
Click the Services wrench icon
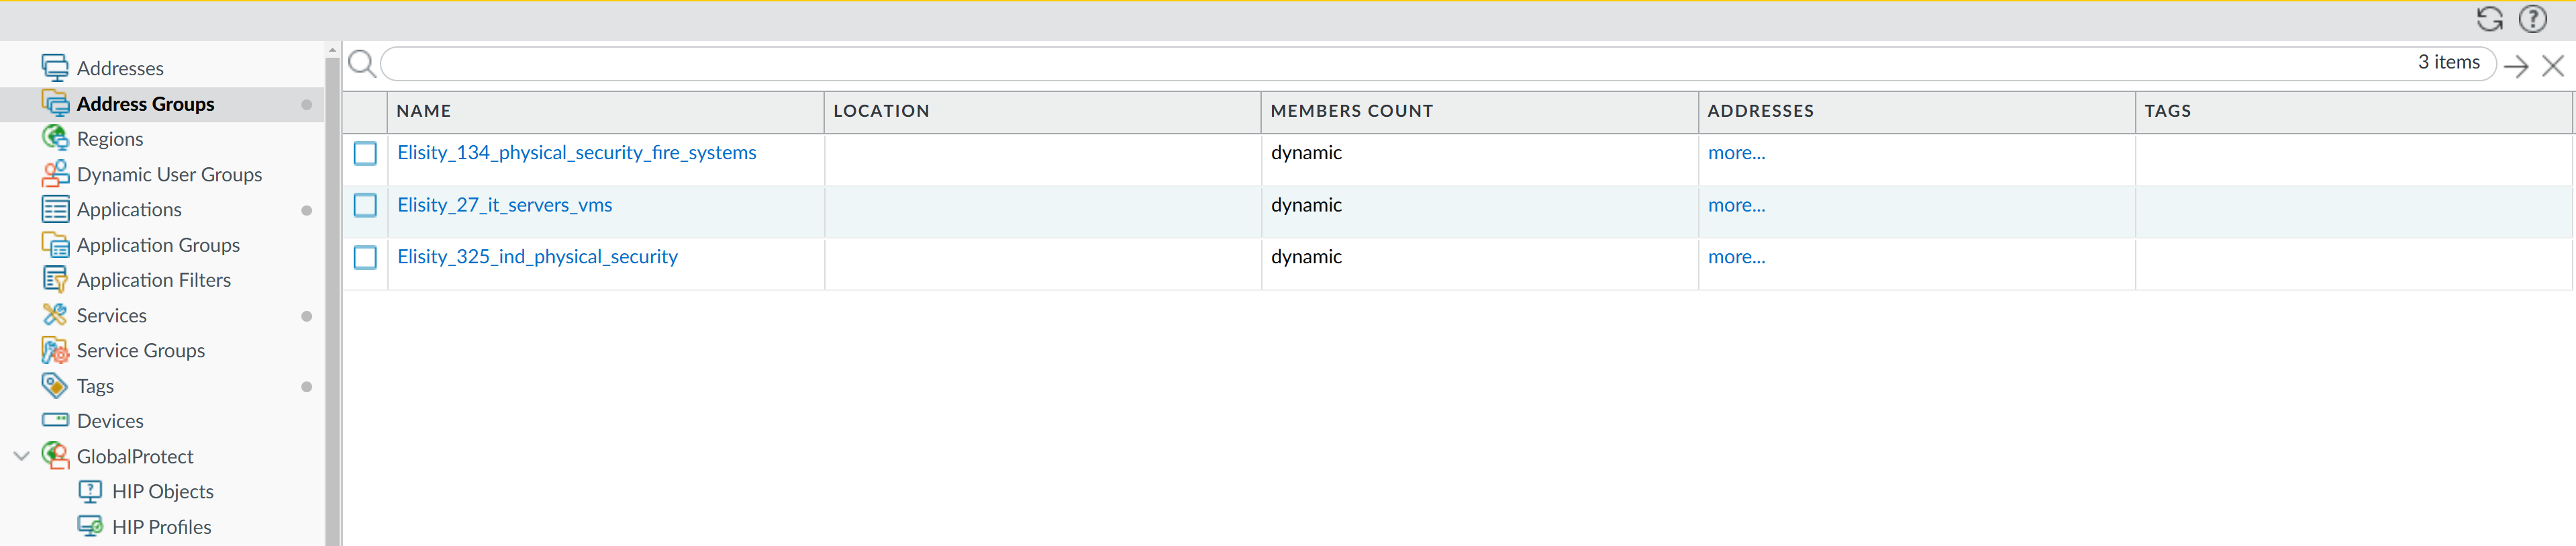click(55, 315)
